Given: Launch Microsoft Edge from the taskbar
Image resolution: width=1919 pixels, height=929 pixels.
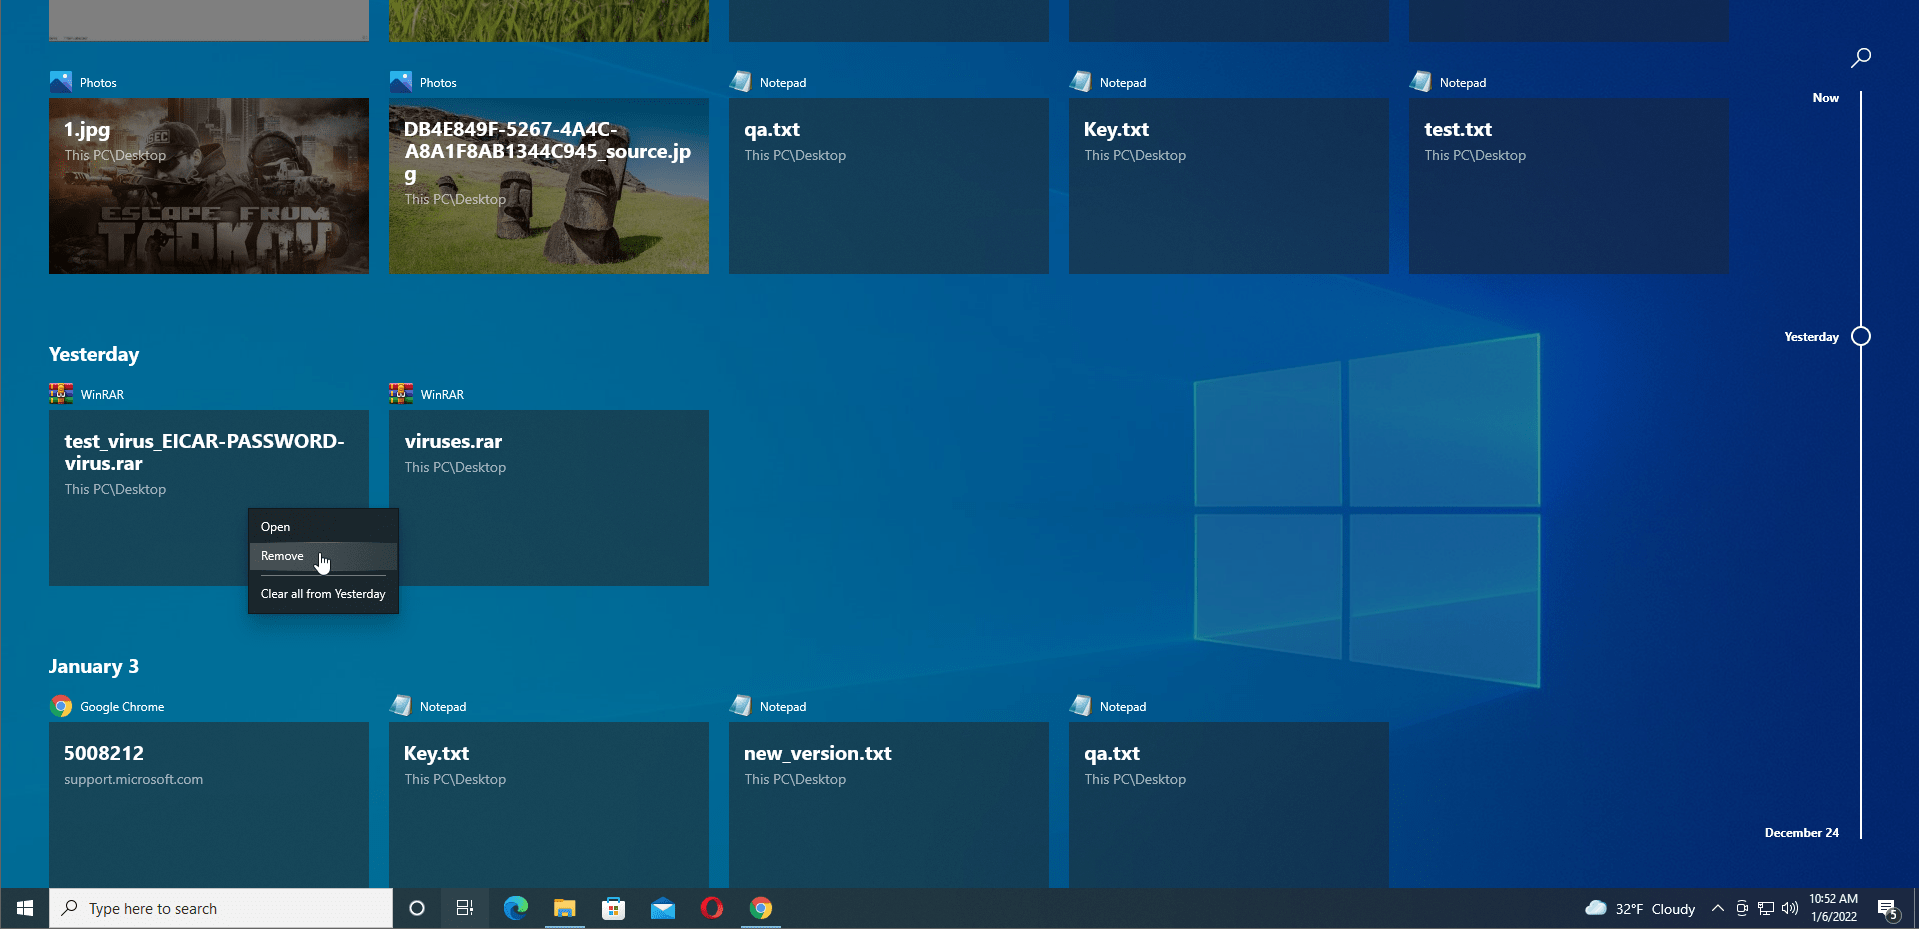Looking at the screenshot, I should (515, 908).
